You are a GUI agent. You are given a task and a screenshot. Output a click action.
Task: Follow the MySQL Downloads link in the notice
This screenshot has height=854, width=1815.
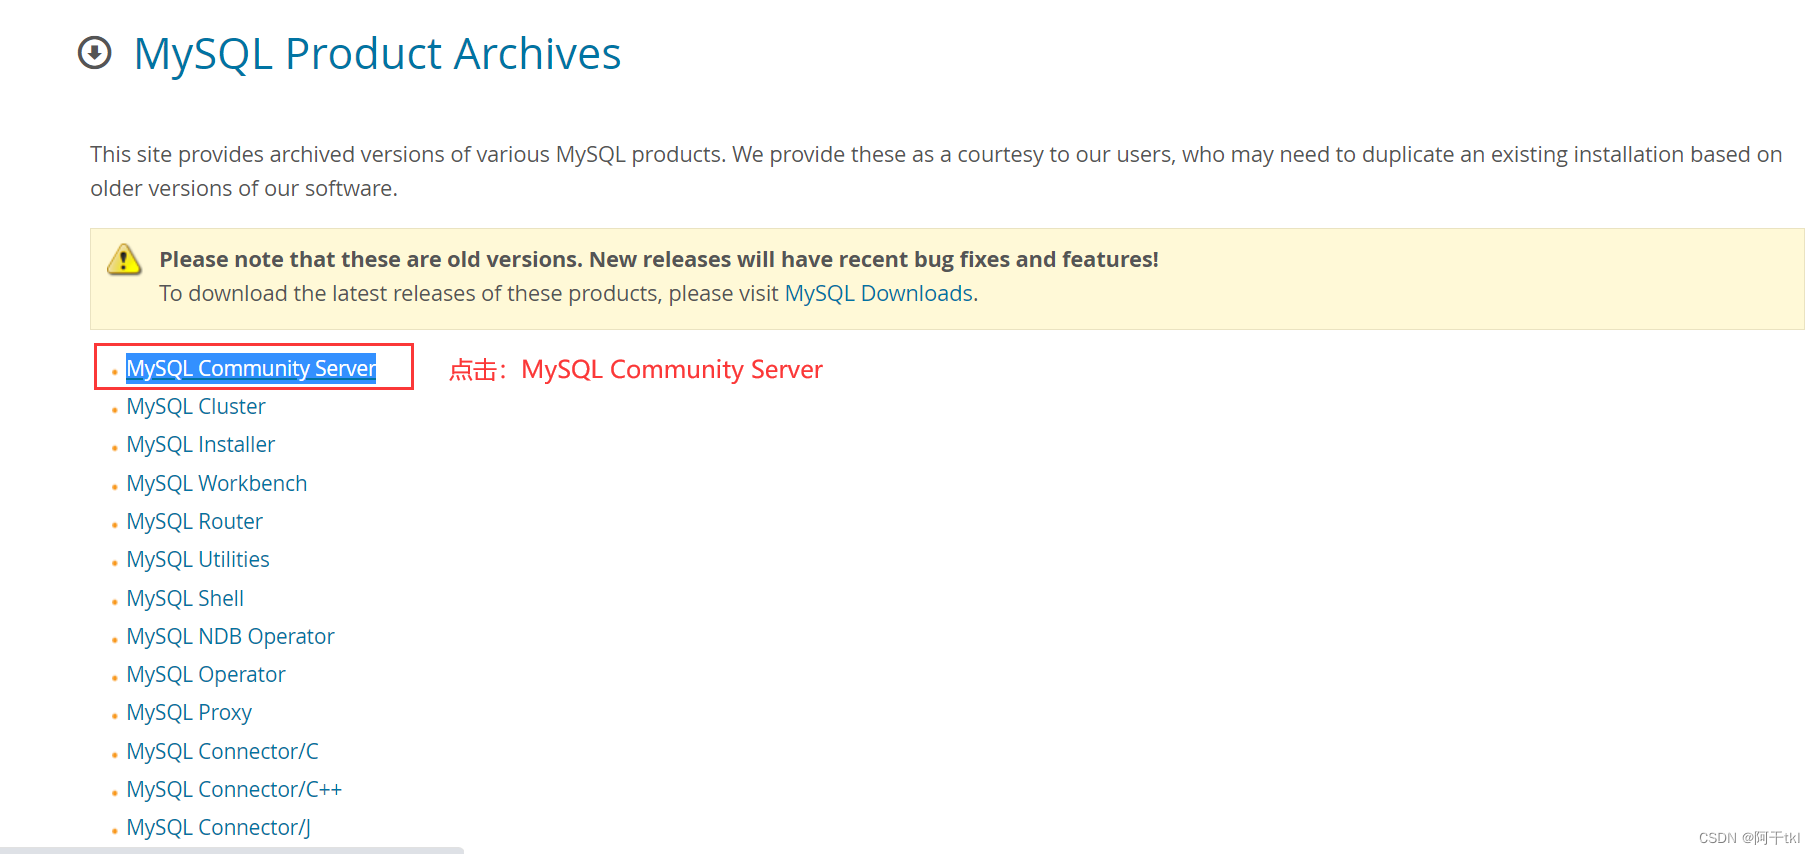pyautogui.click(x=878, y=294)
